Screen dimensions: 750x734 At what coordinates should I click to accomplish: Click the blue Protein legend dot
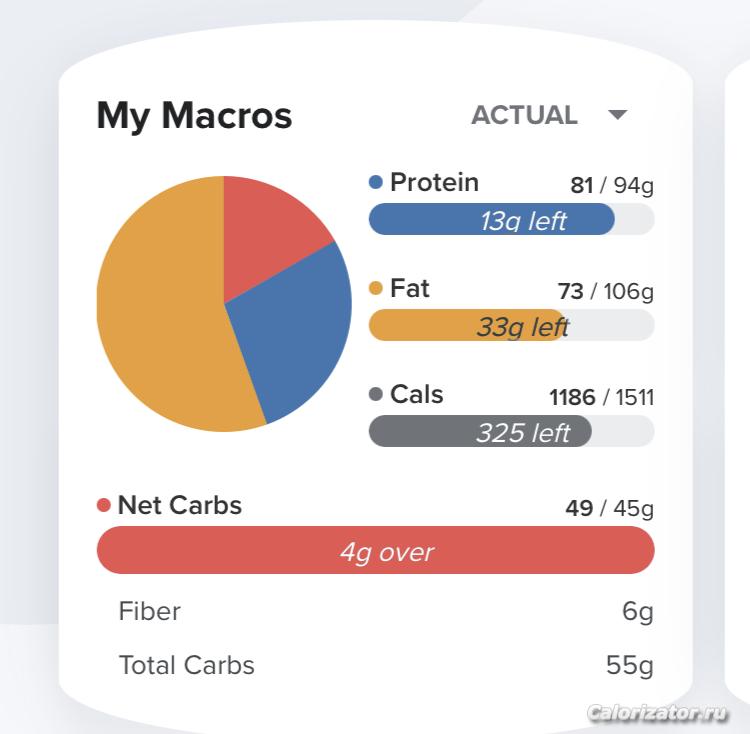click(376, 183)
